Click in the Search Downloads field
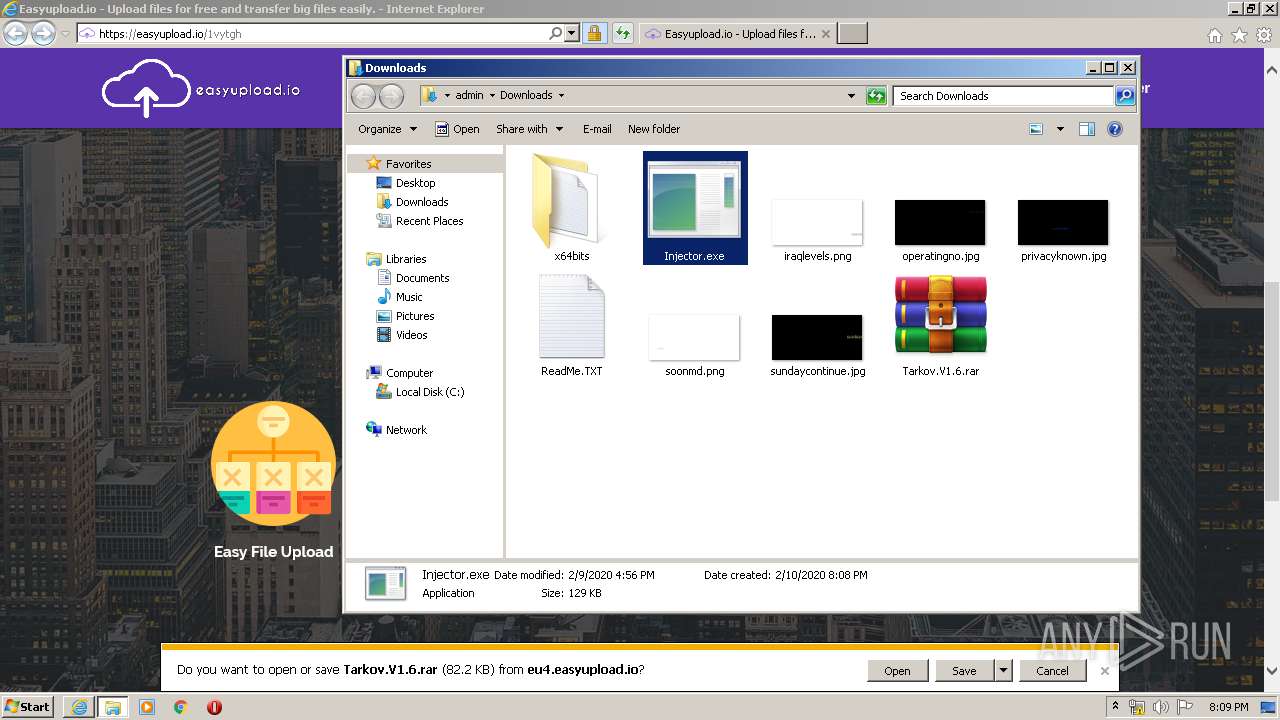This screenshot has width=1280, height=720. 1003,96
